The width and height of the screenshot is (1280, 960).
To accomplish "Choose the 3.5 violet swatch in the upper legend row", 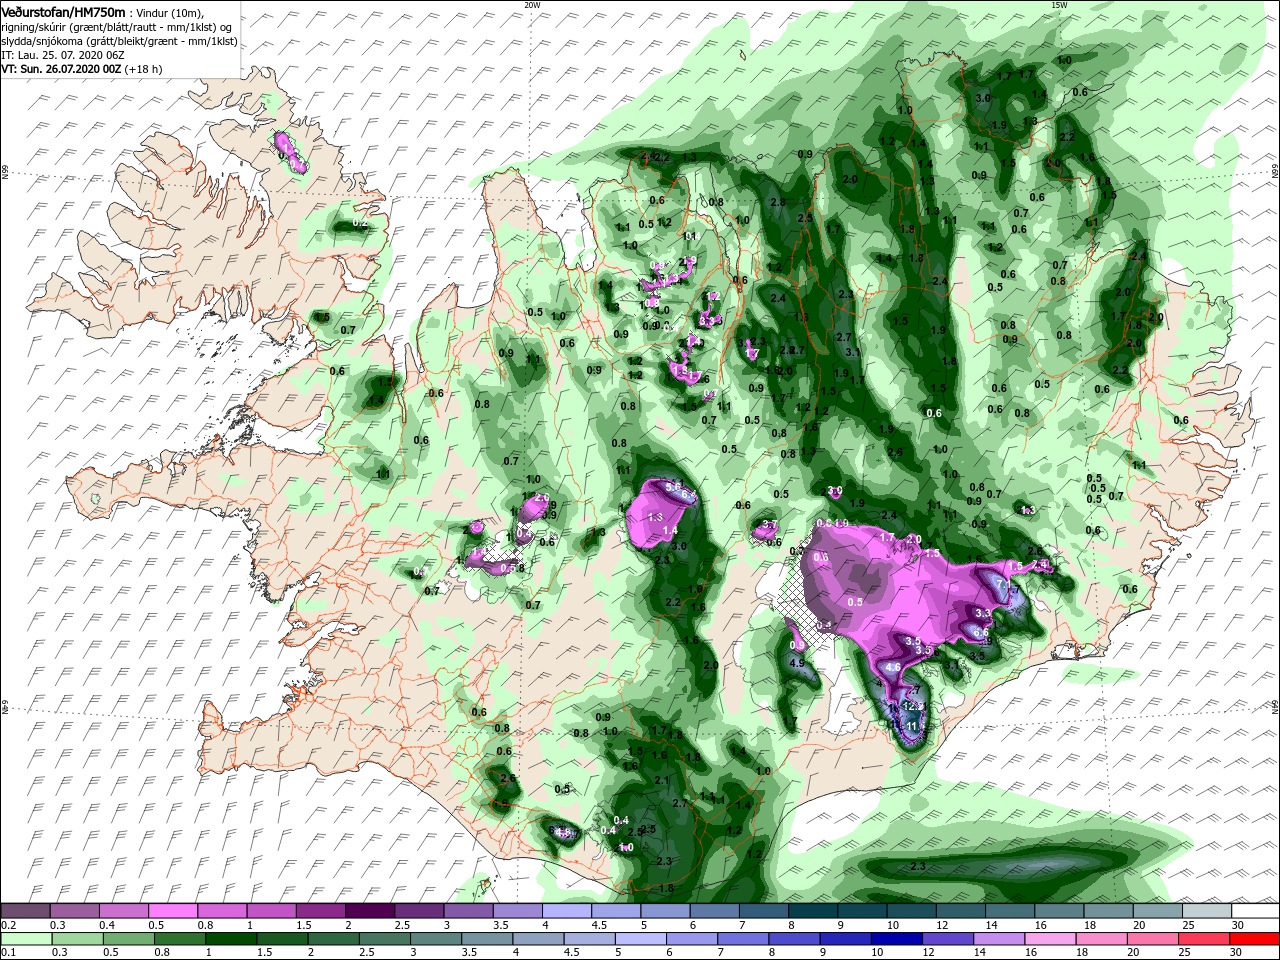I will click(517, 911).
